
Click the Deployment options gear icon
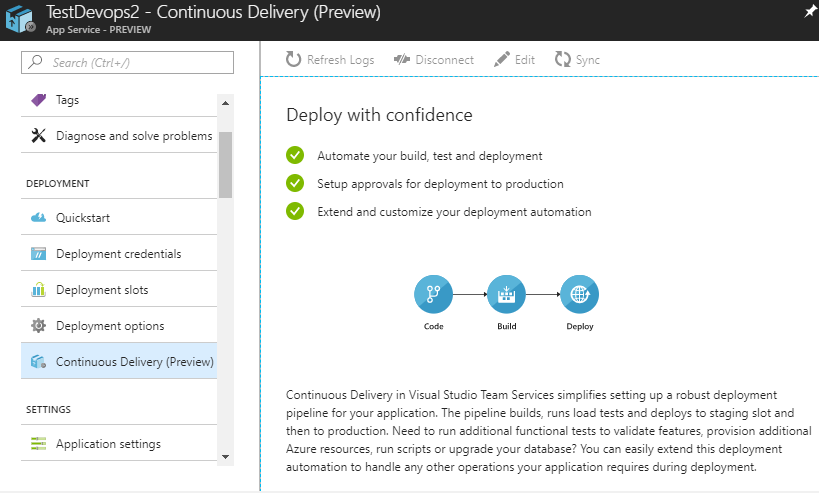pos(39,326)
